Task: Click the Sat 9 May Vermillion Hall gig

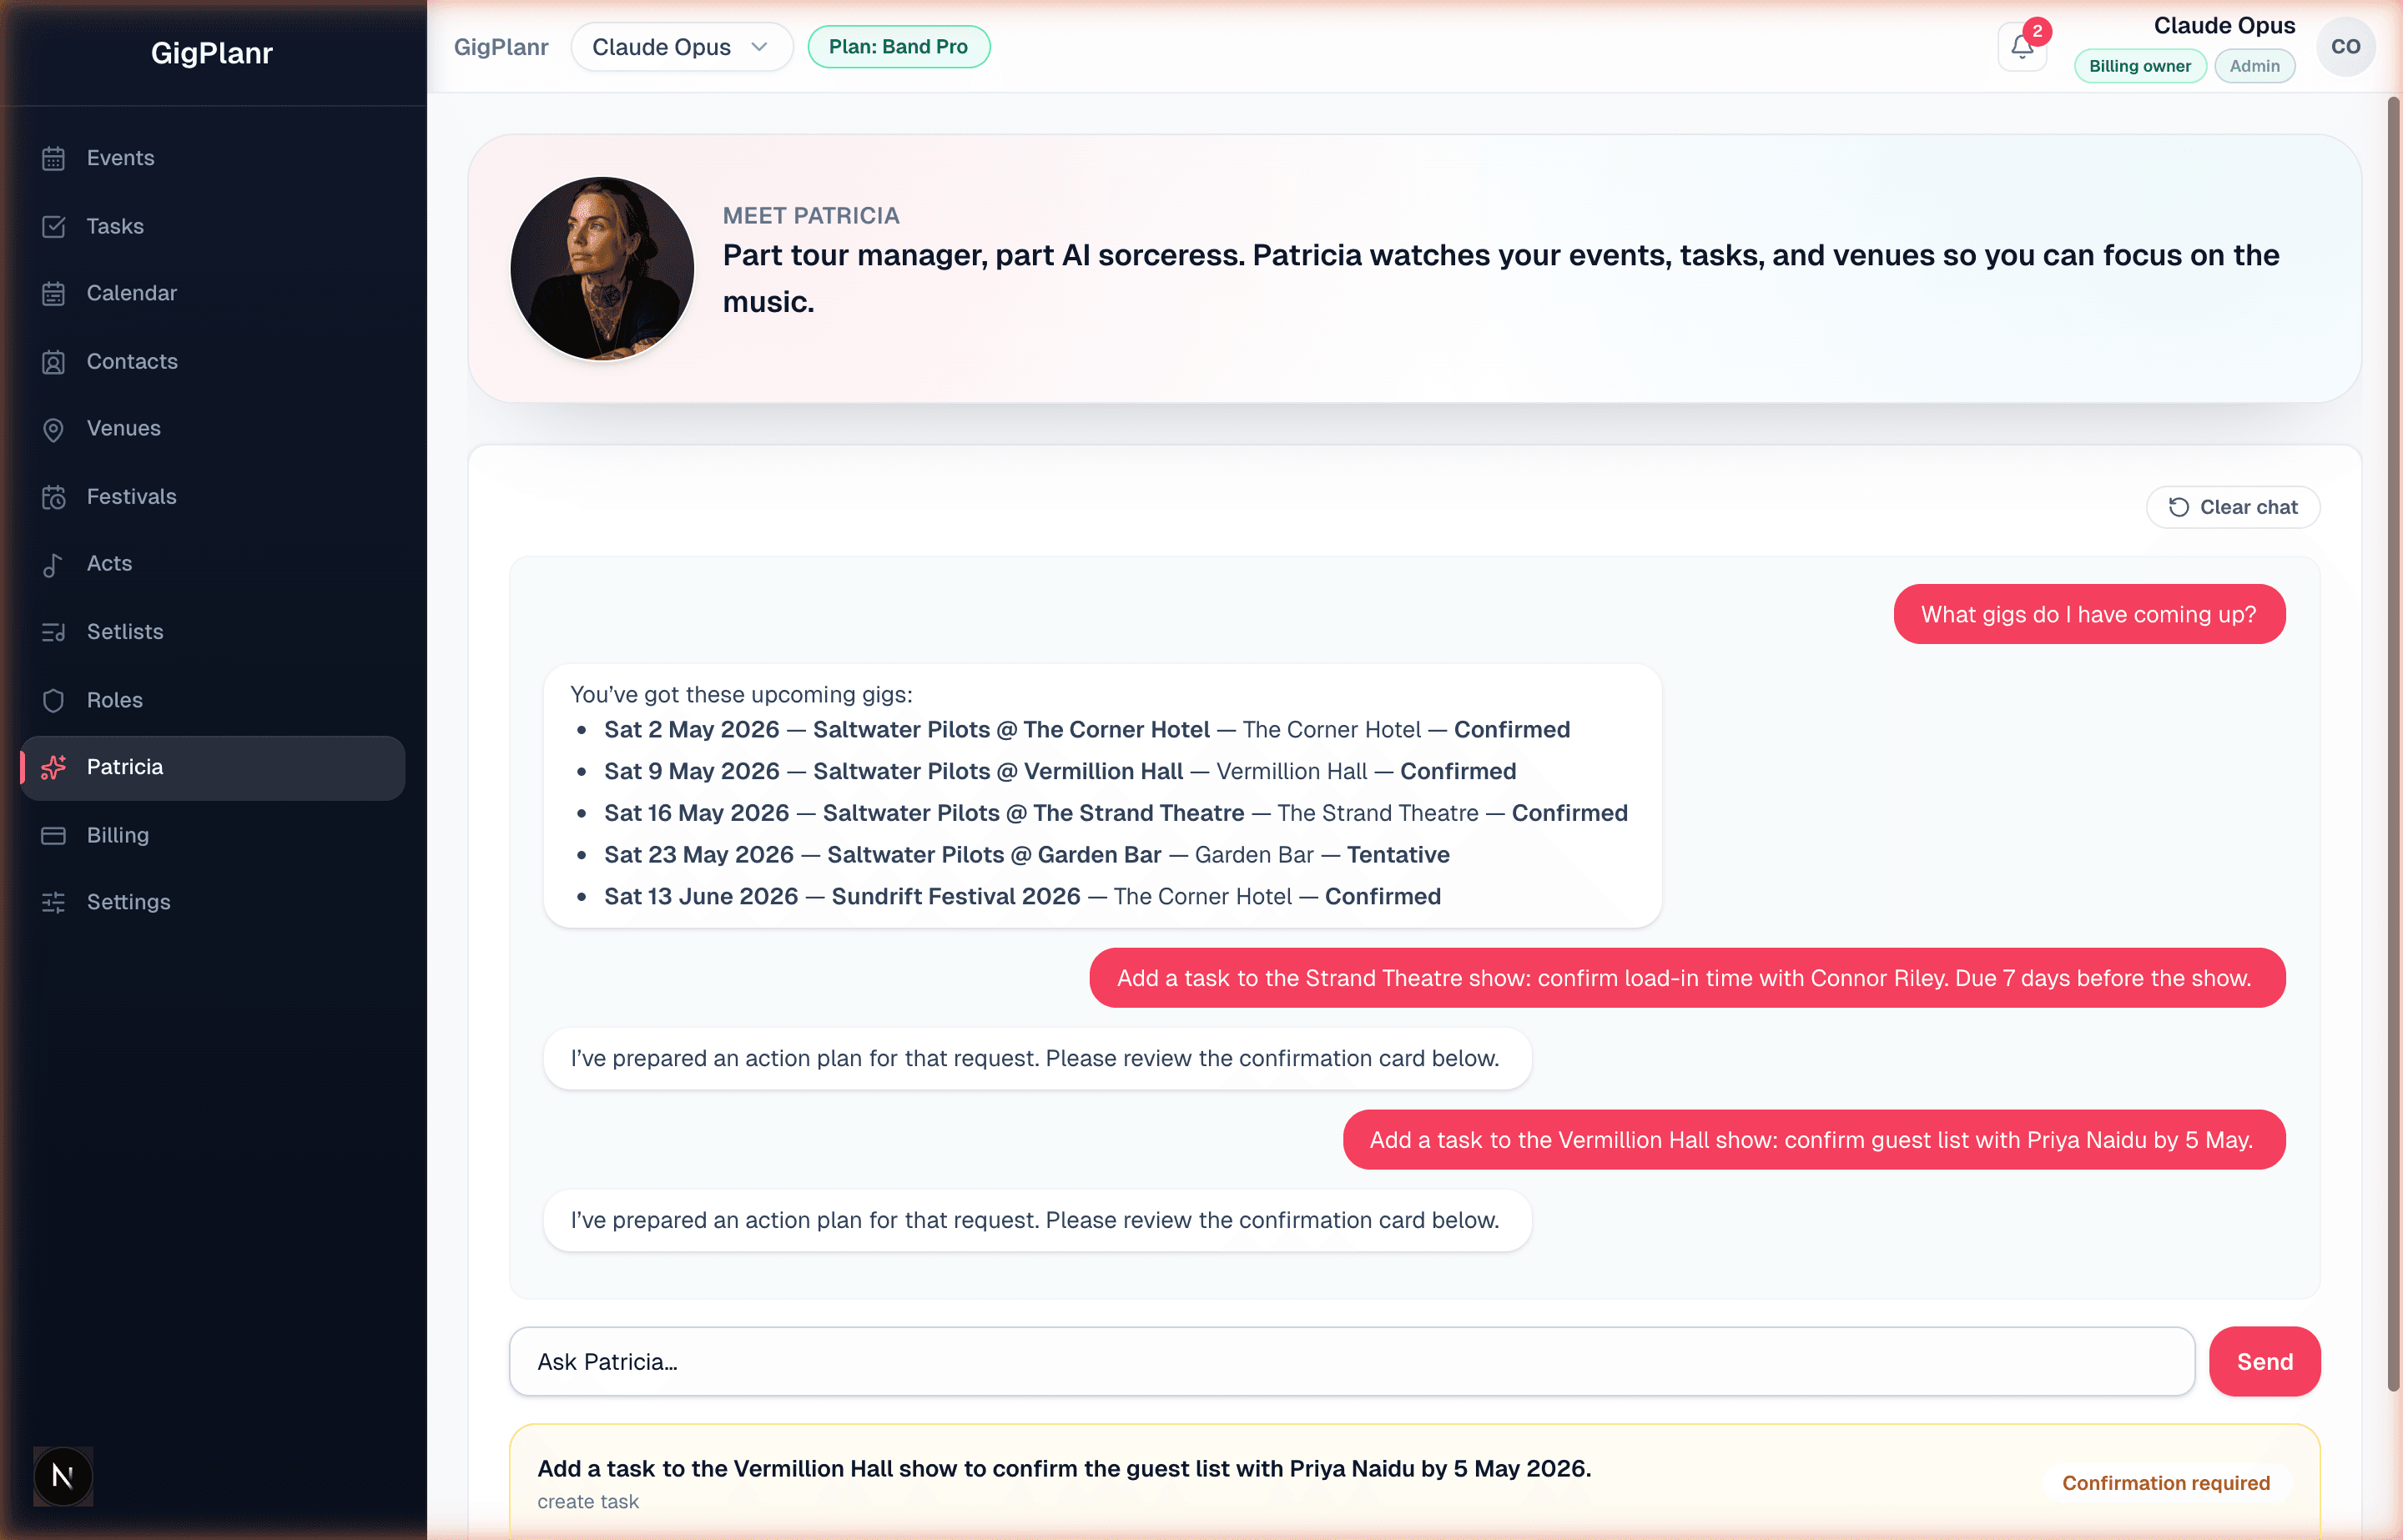Action: coord(1059,771)
